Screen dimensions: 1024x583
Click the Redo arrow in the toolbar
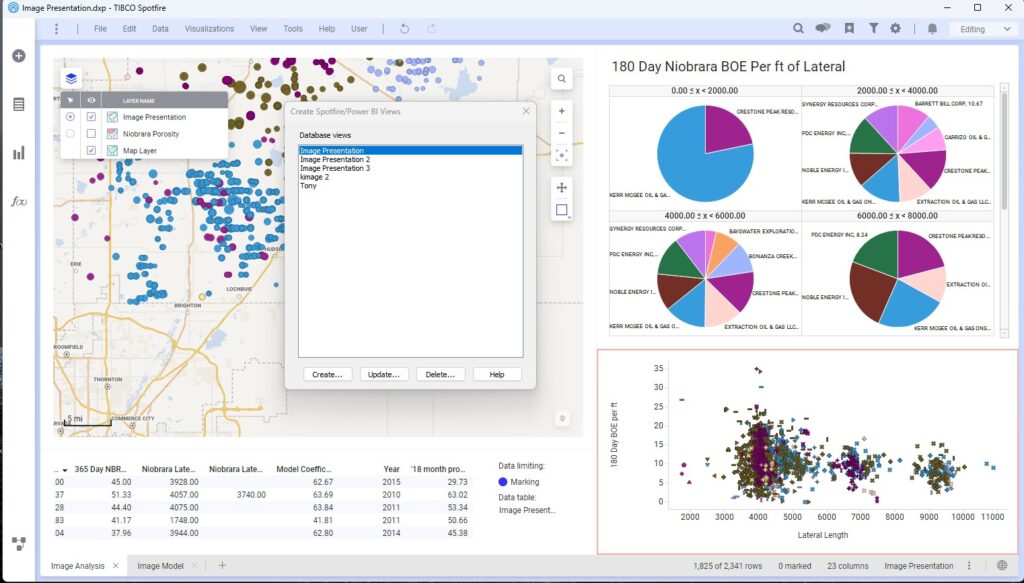click(x=431, y=29)
